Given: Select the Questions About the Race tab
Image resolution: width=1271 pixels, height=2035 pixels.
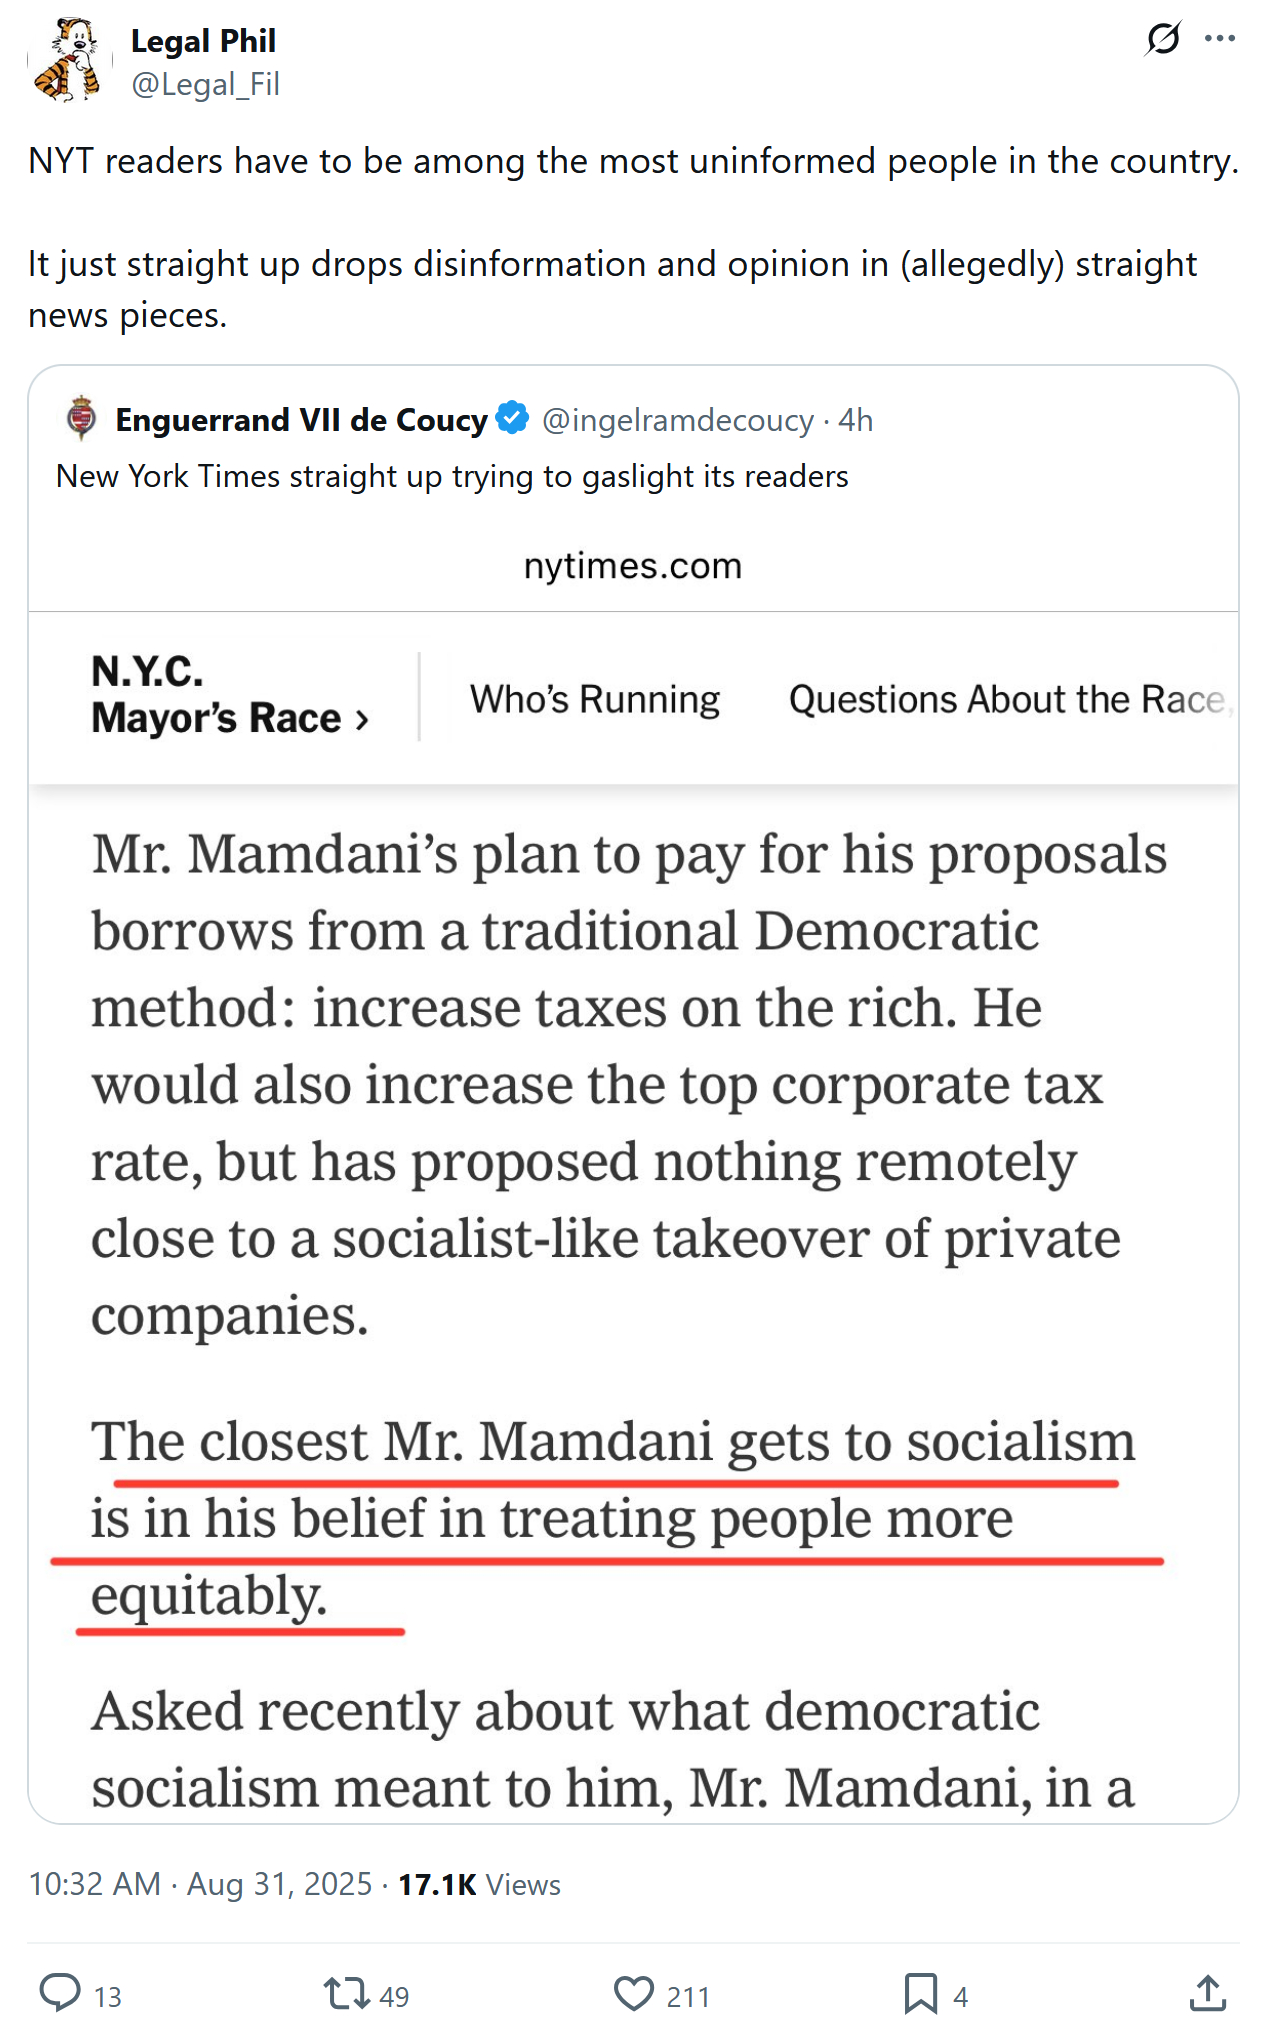Looking at the screenshot, I should click(1007, 699).
